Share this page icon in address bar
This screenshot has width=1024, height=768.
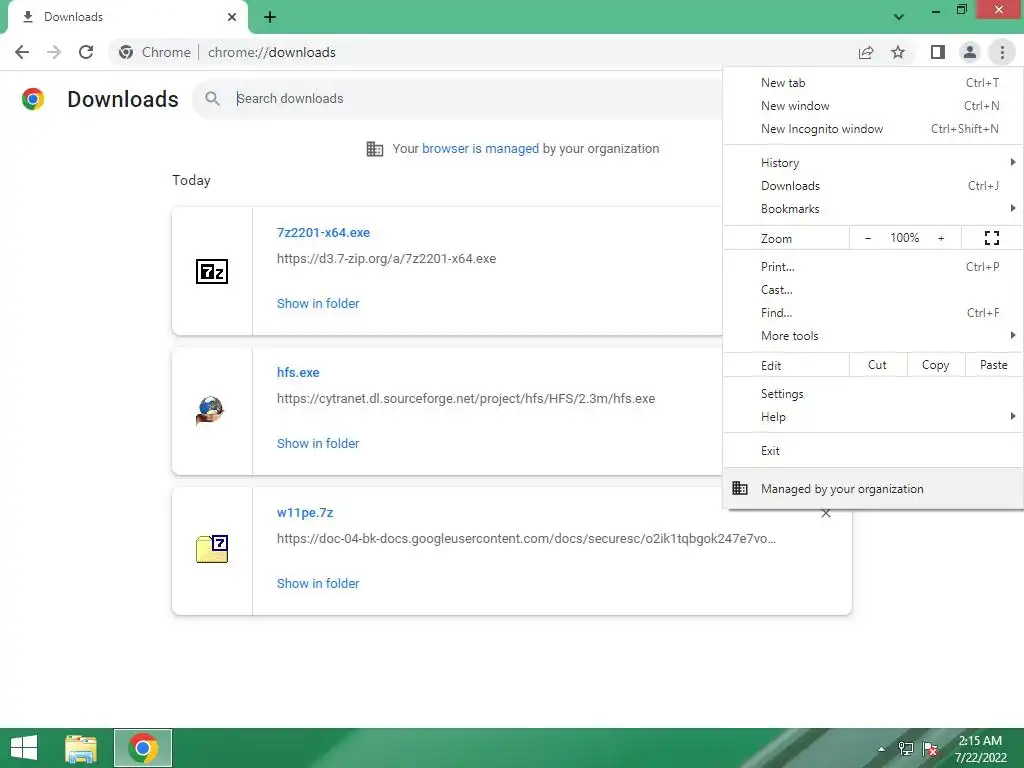866,52
